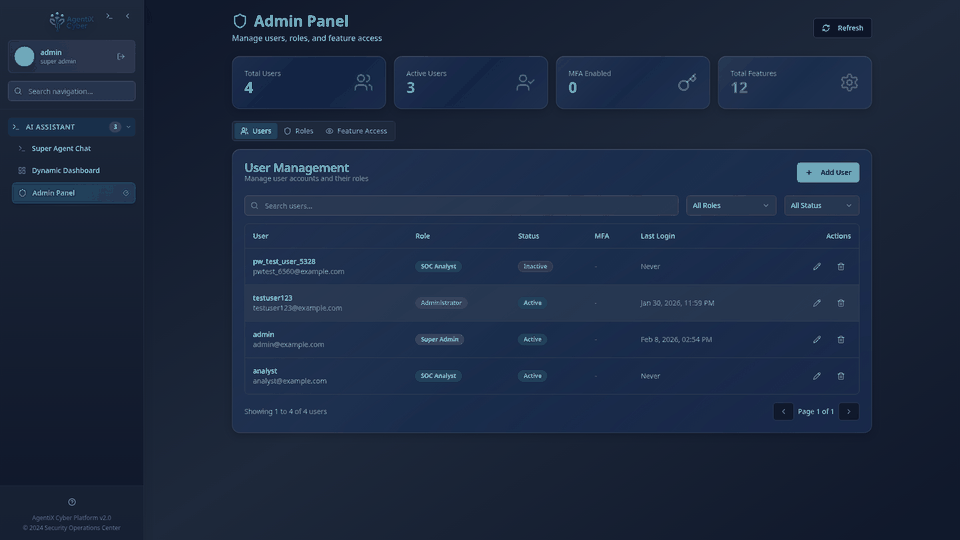This screenshot has height=540, width=960.
Task: Delete the analyst user with the trash icon
Action: pyautogui.click(x=841, y=376)
